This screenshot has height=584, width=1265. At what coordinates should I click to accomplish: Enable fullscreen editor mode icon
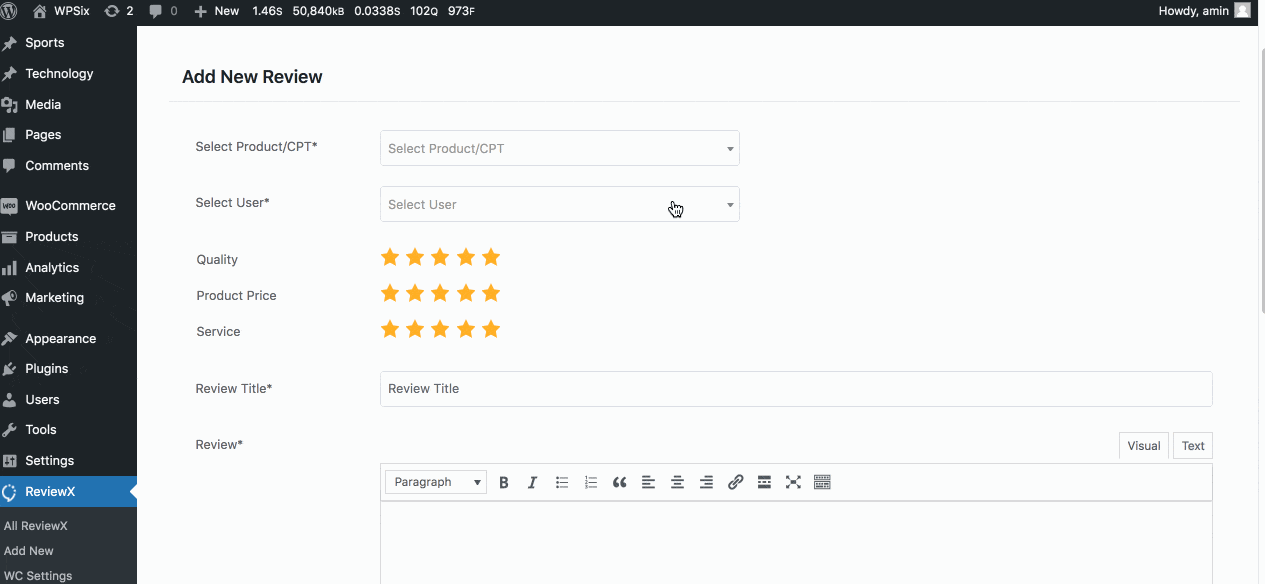[x=793, y=482]
